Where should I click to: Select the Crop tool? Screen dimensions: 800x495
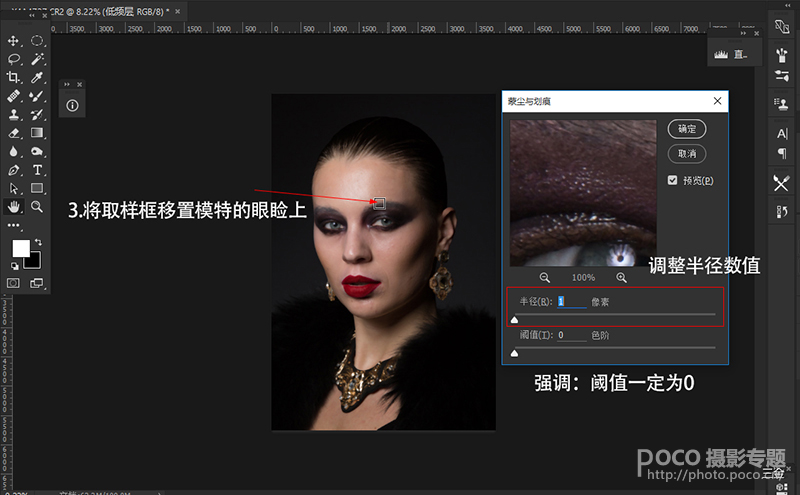14,77
